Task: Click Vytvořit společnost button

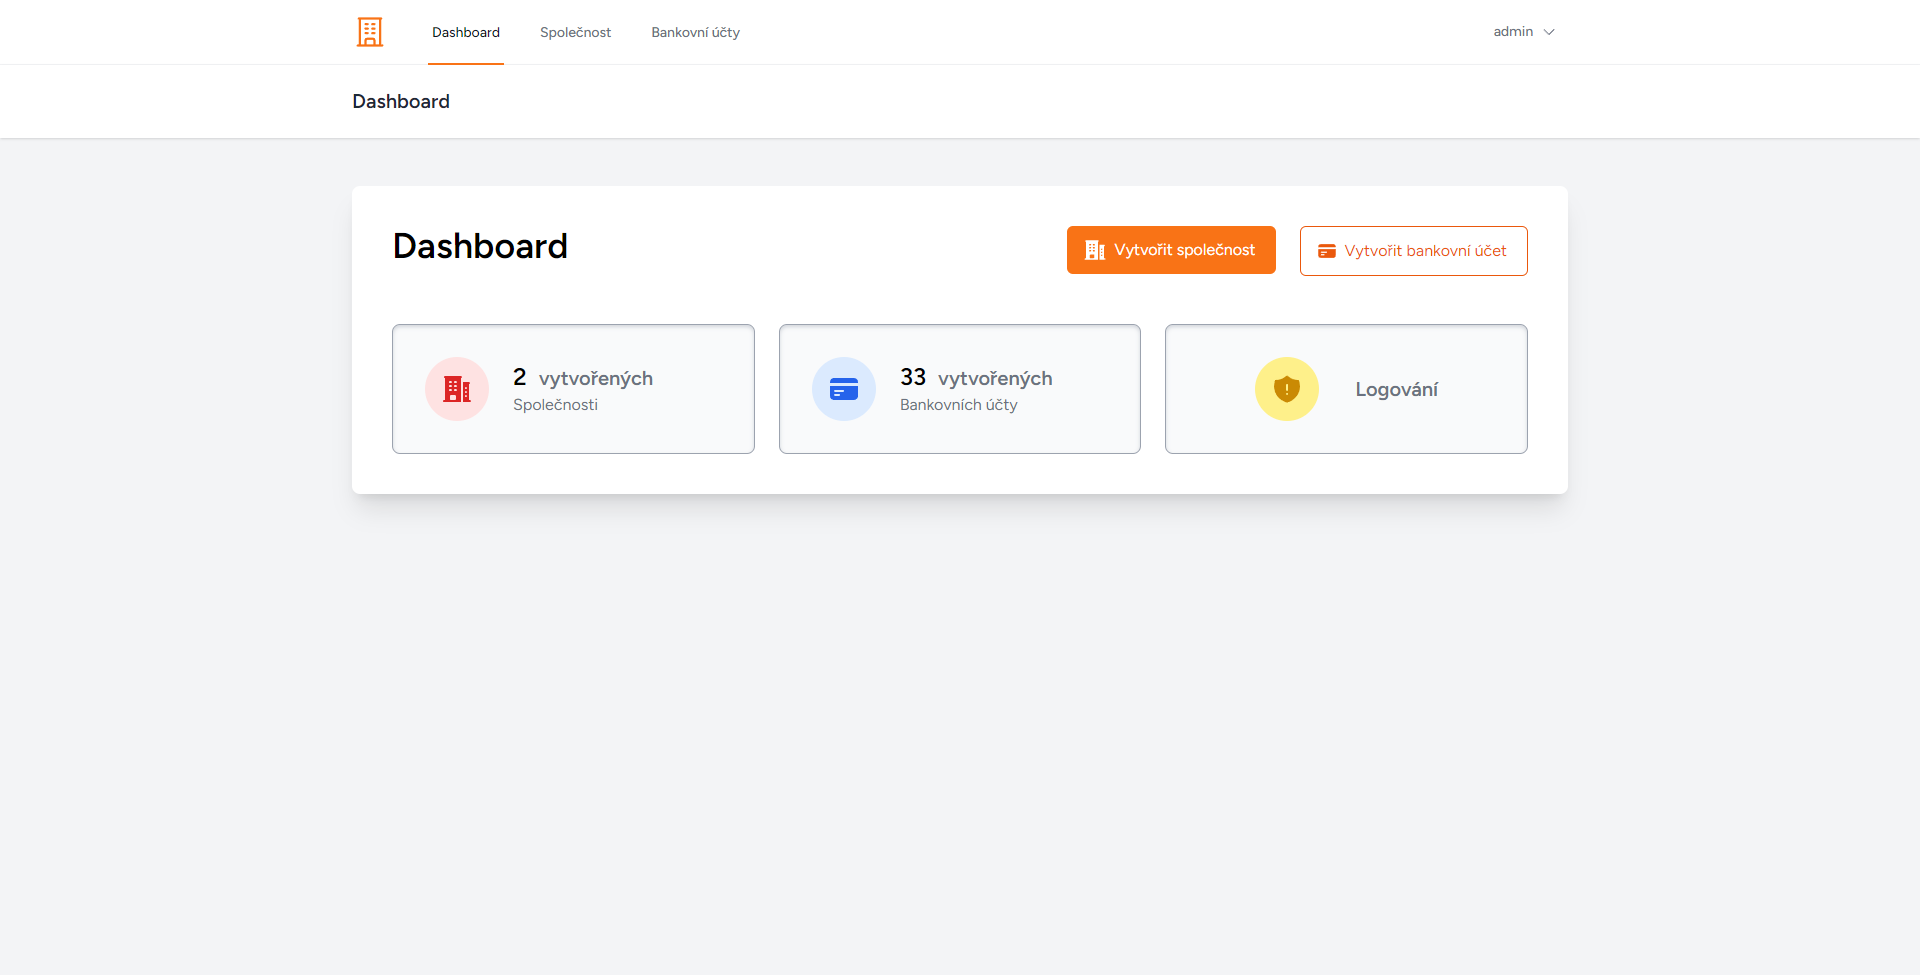Action: [1170, 250]
